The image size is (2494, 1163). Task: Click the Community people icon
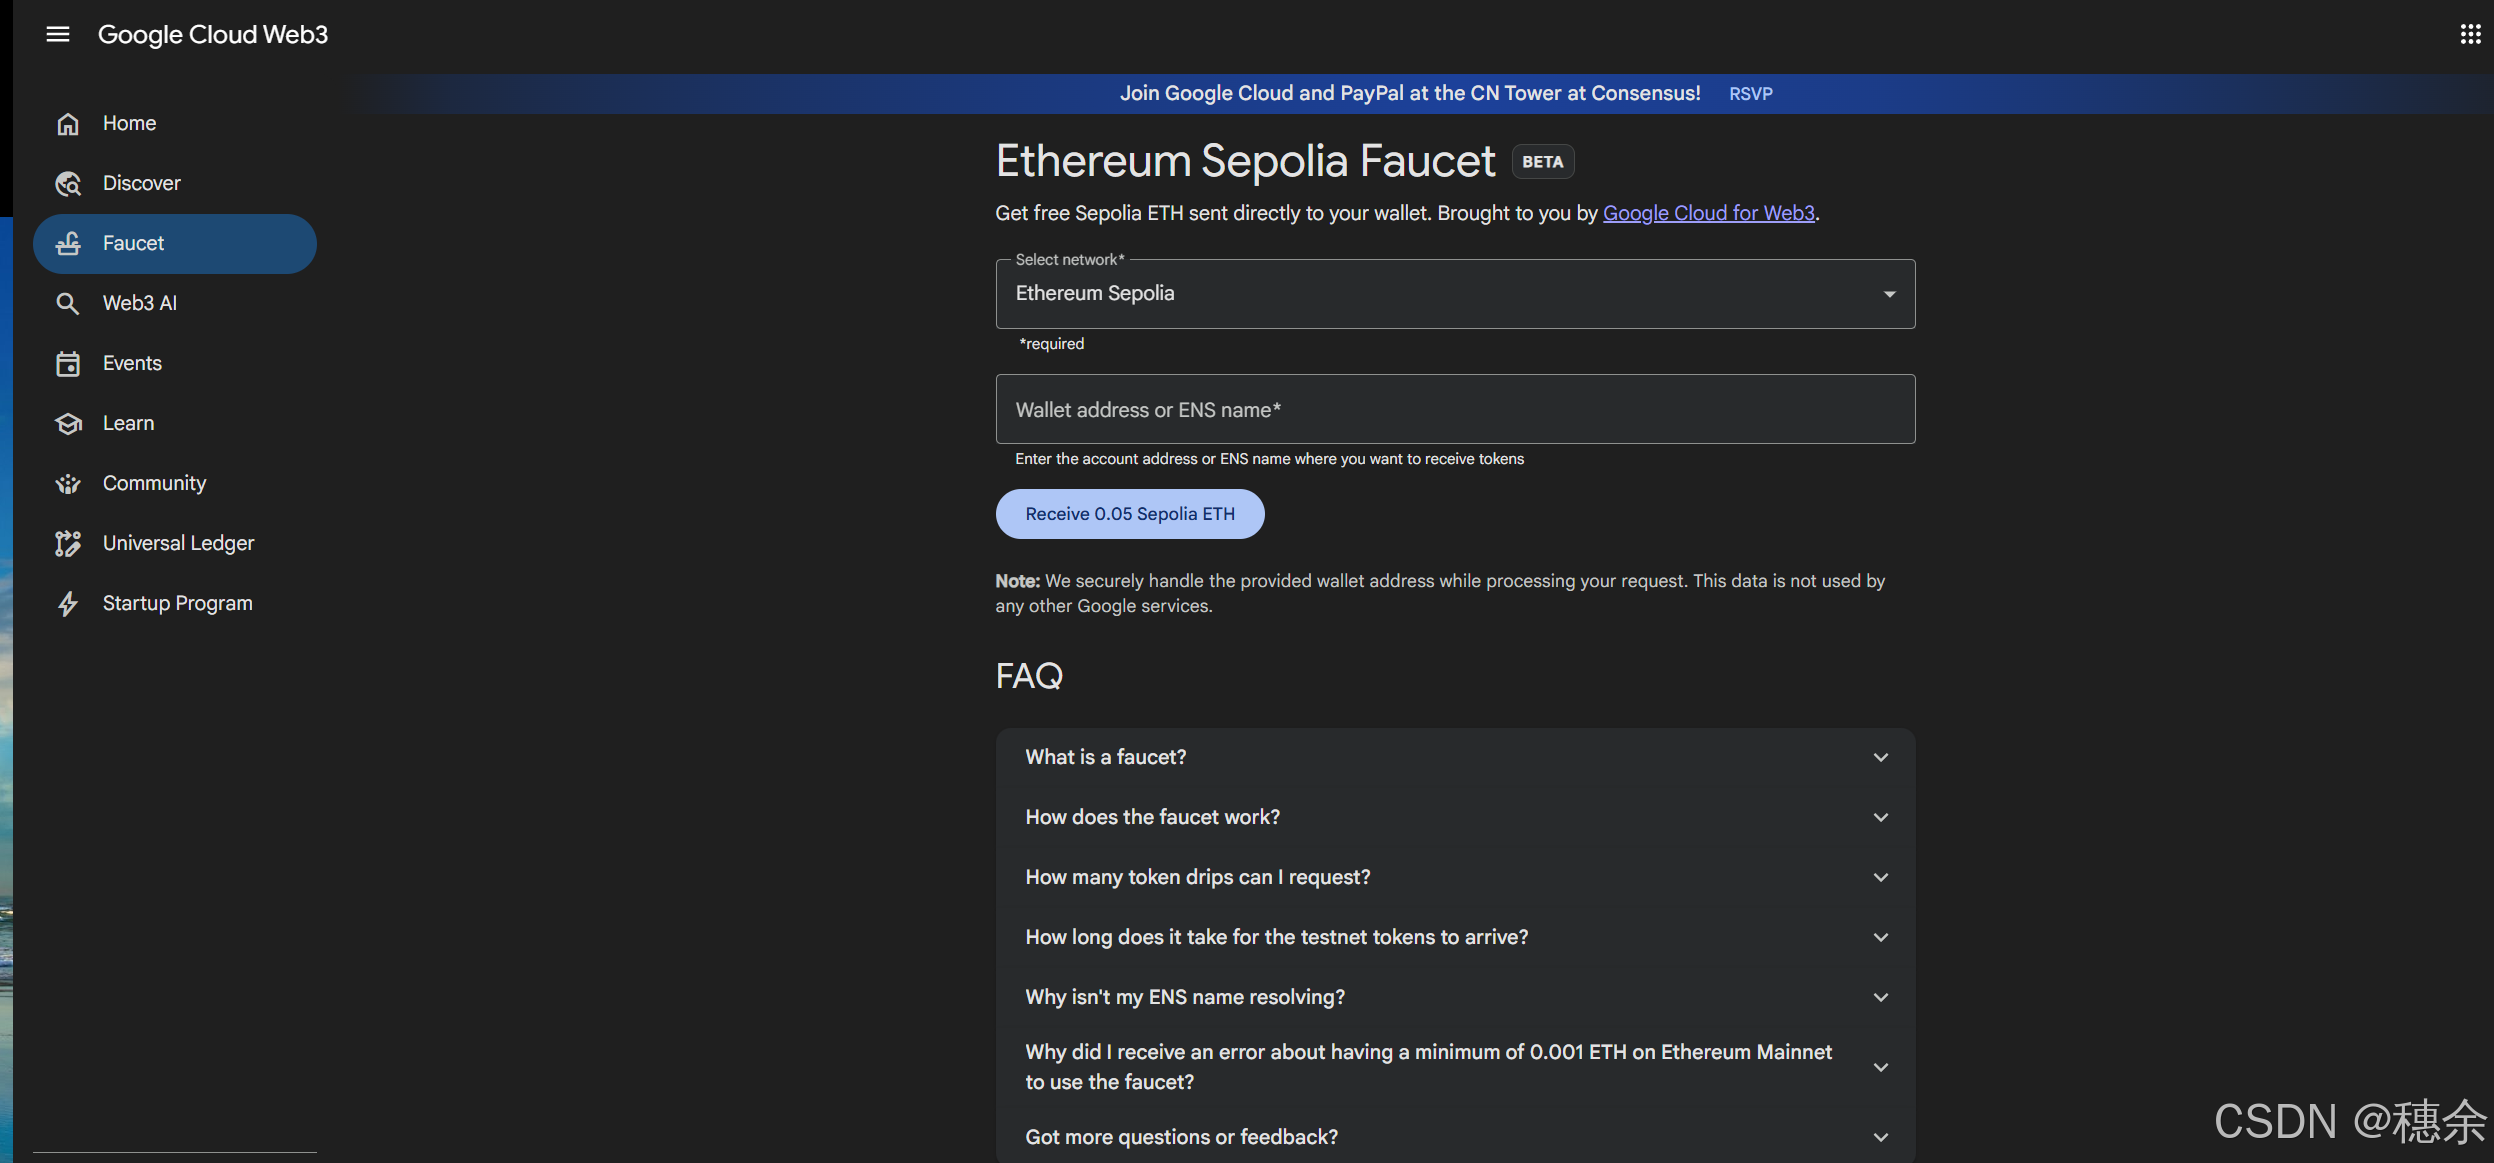pos(68,484)
